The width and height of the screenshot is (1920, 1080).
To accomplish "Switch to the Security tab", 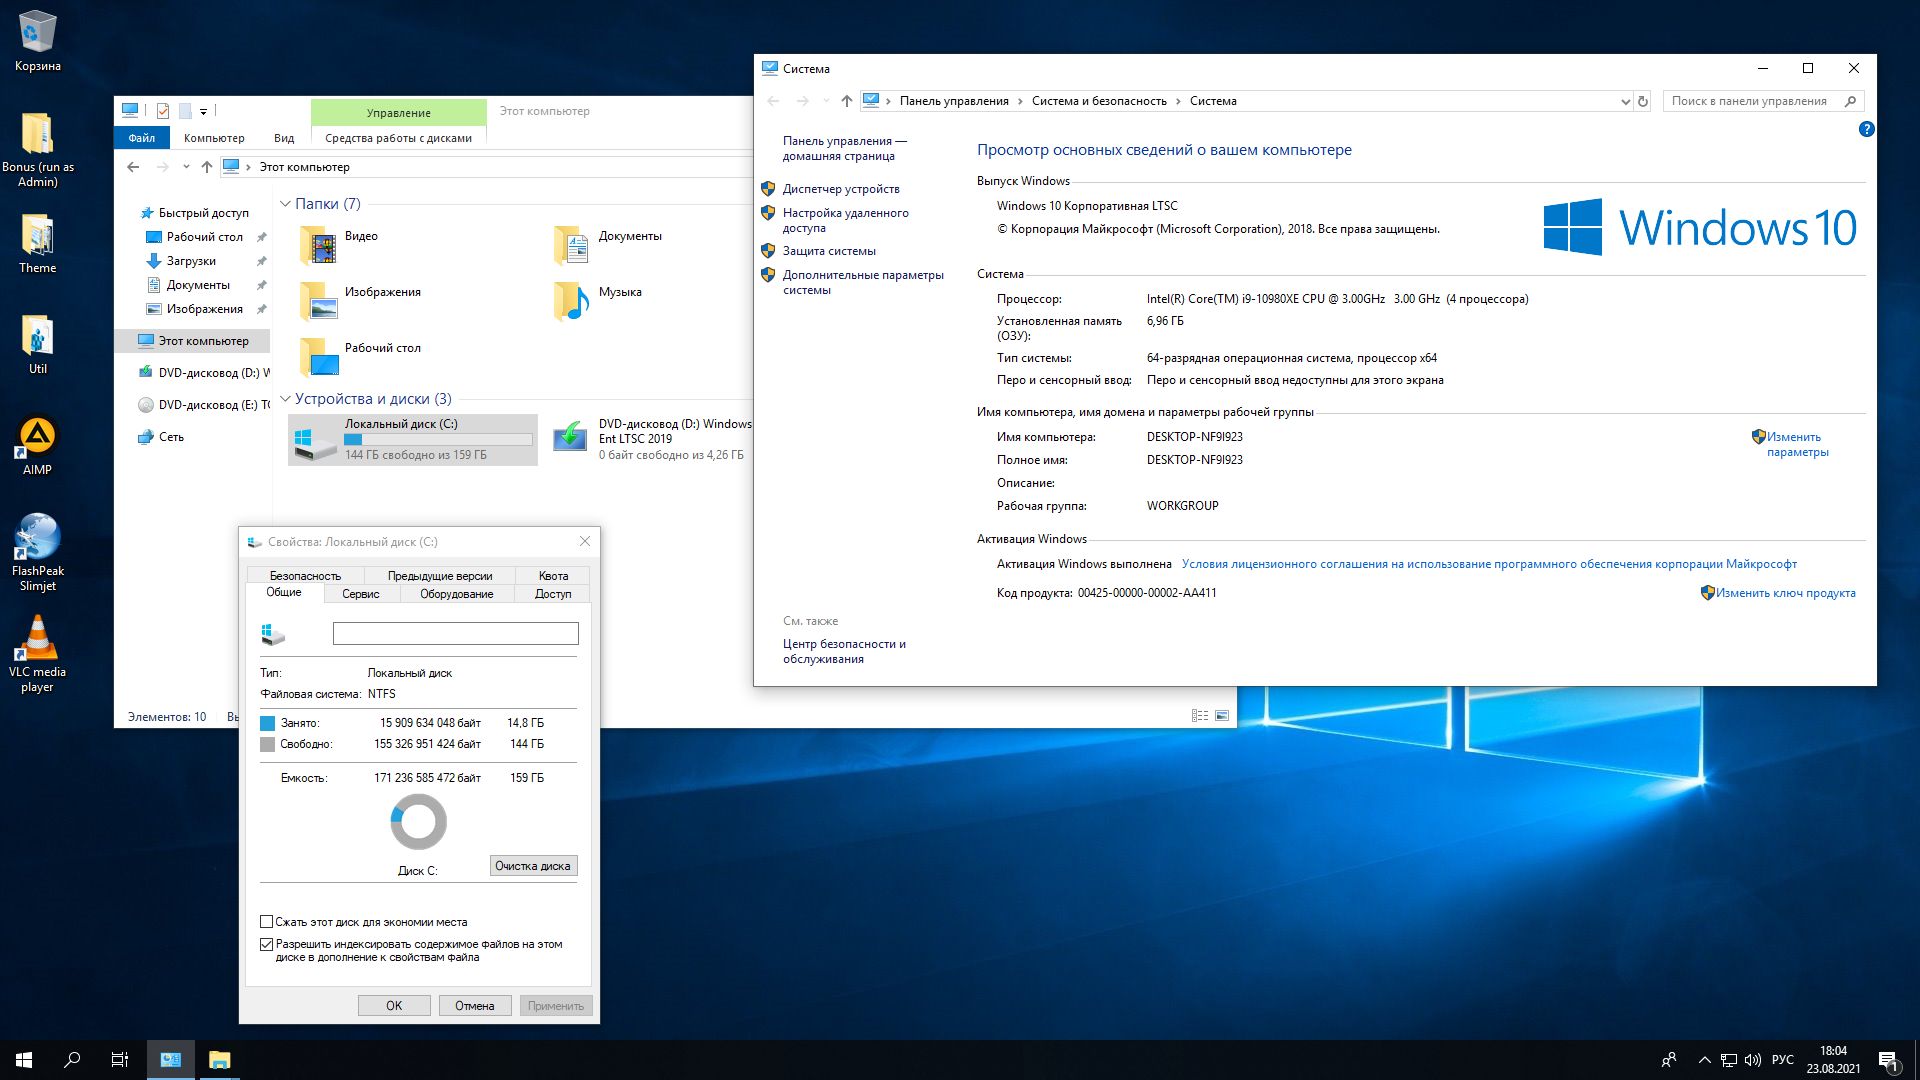I will pos(305,576).
